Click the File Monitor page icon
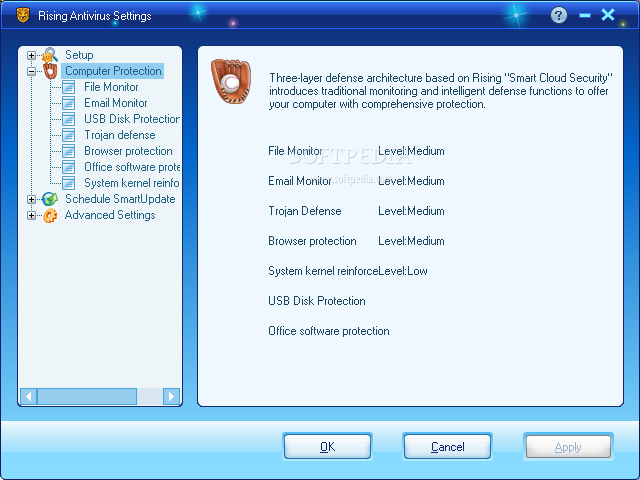Image resolution: width=640 pixels, height=480 pixels. coord(69,87)
